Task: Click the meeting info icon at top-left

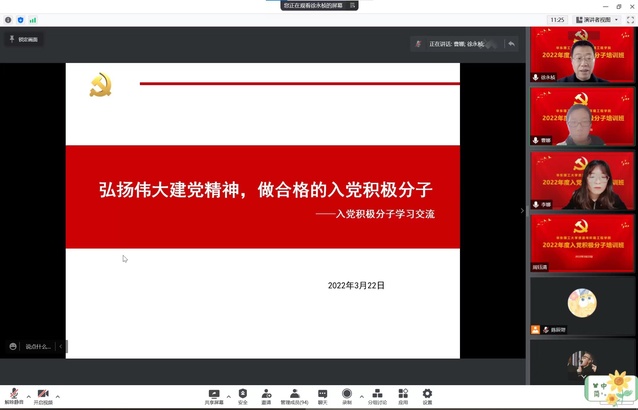Action: tap(8, 19)
